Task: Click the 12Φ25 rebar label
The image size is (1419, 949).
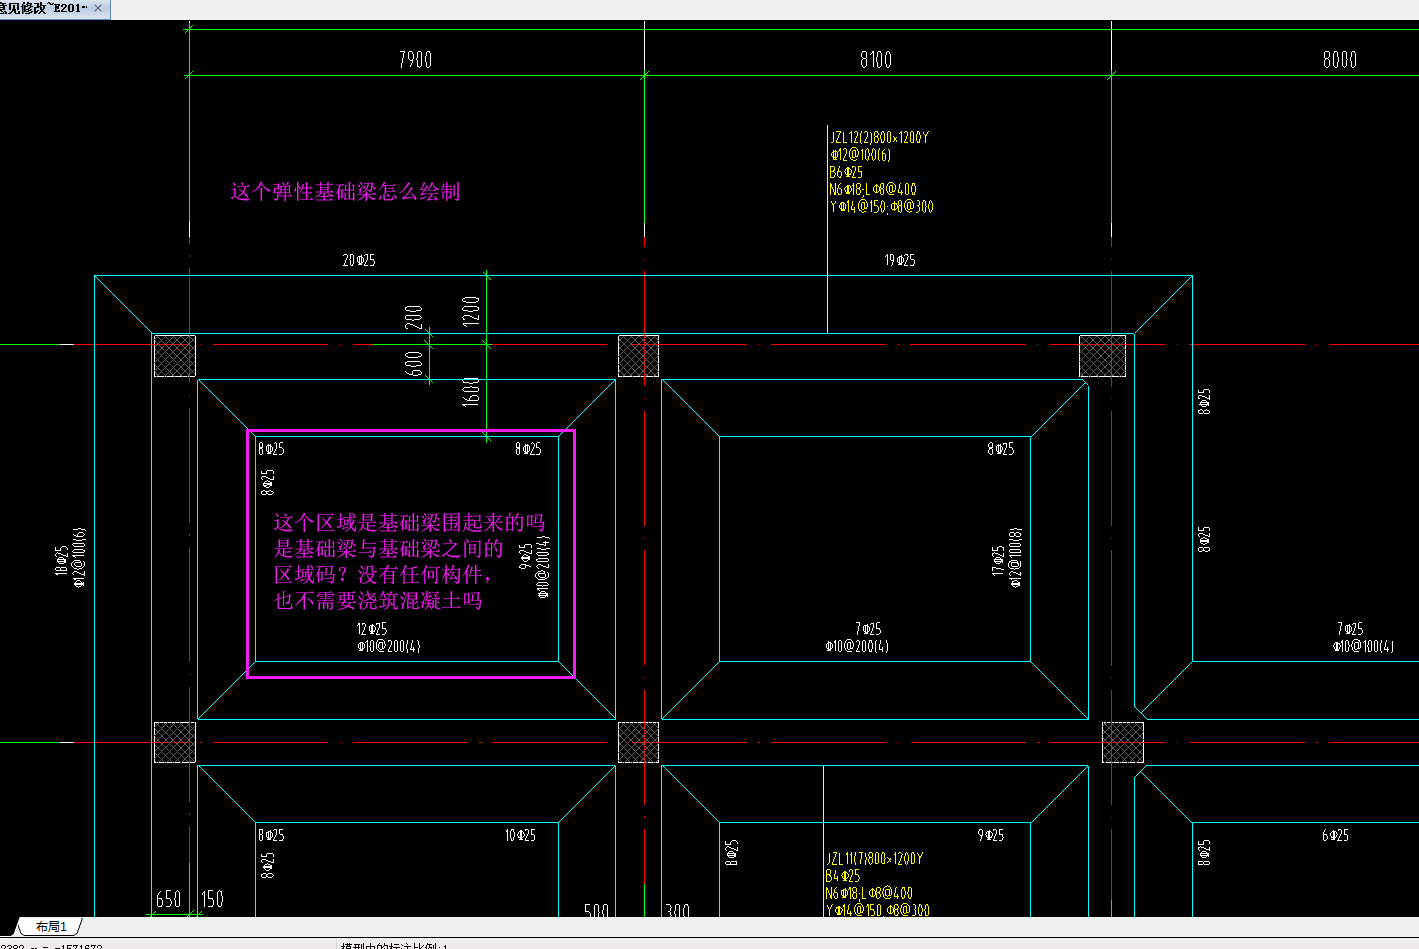Action: tap(372, 629)
